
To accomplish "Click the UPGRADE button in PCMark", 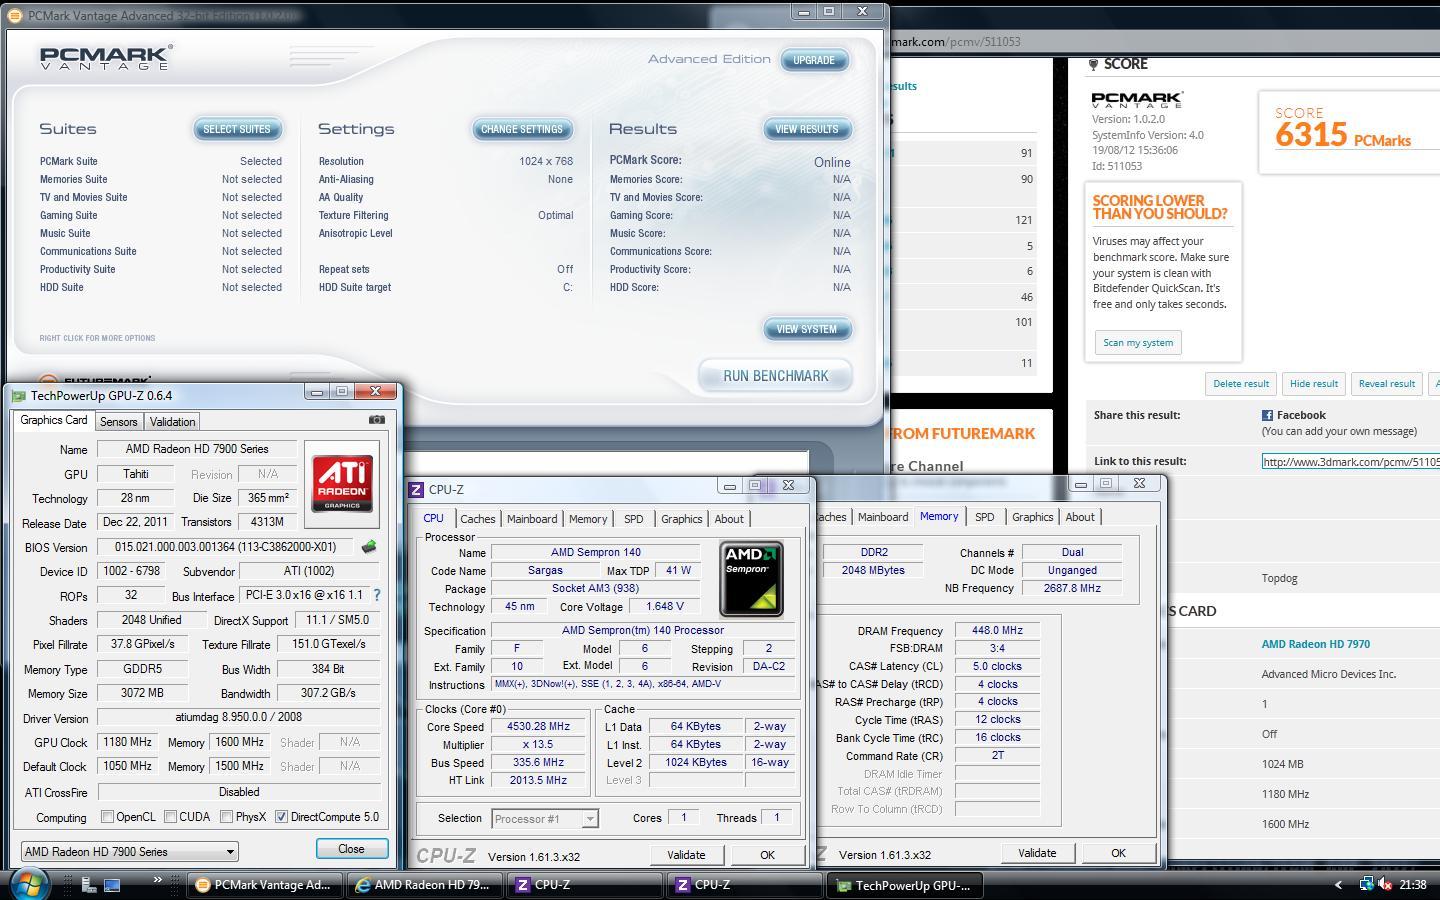I will (x=813, y=60).
